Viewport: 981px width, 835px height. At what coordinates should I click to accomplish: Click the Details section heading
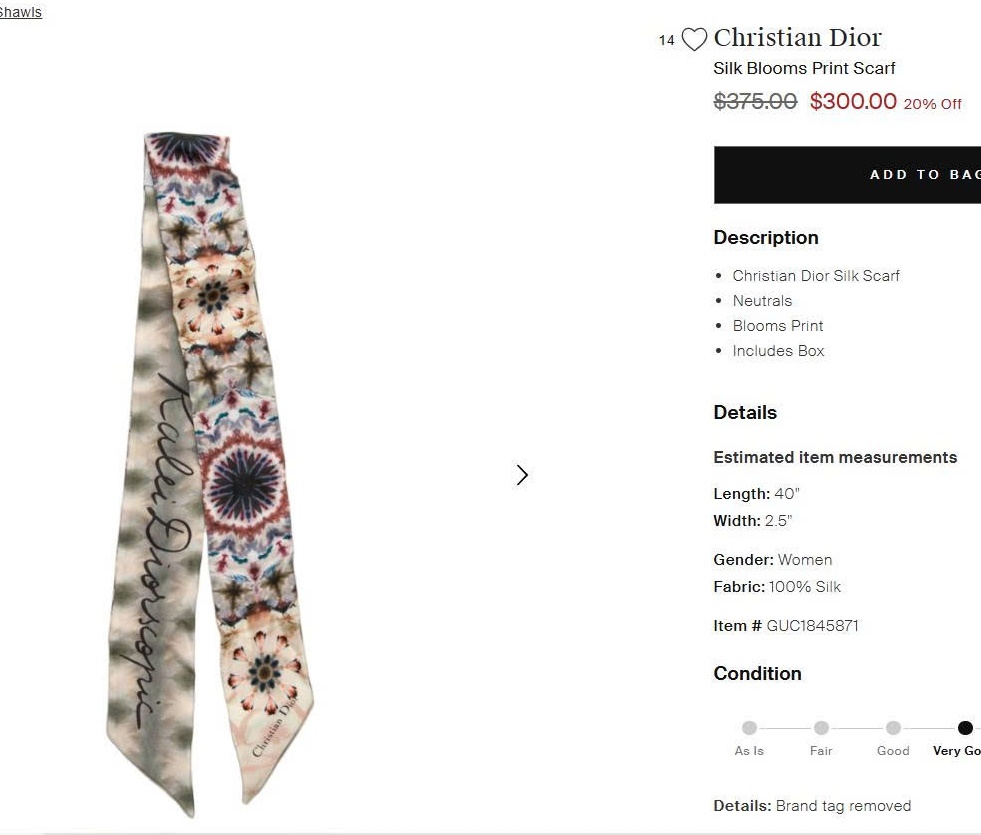click(x=744, y=412)
